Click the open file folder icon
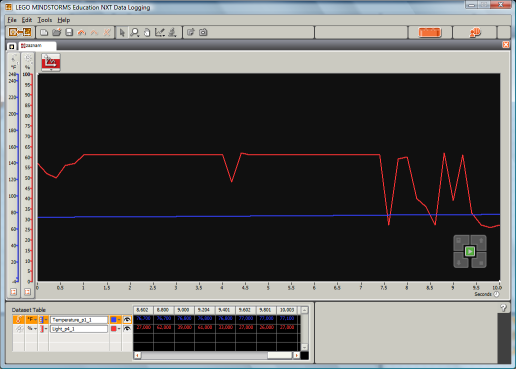This screenshot has width=516, height=369. click(x=57, y=32)
